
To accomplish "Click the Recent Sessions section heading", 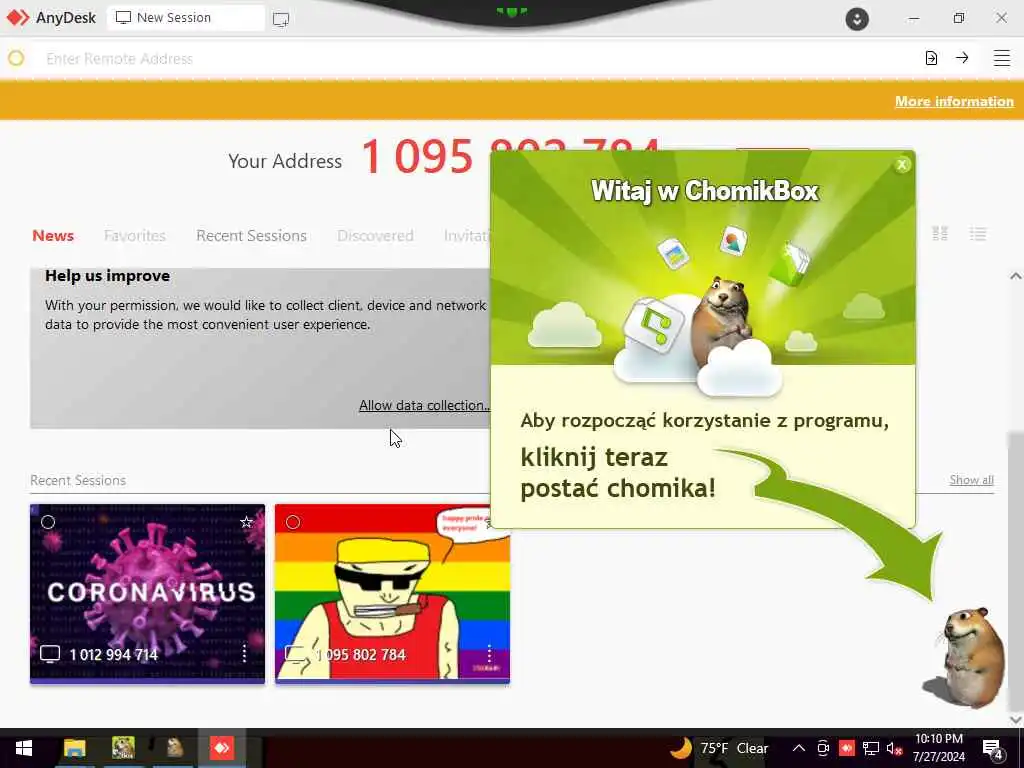I will pos(78,481).
